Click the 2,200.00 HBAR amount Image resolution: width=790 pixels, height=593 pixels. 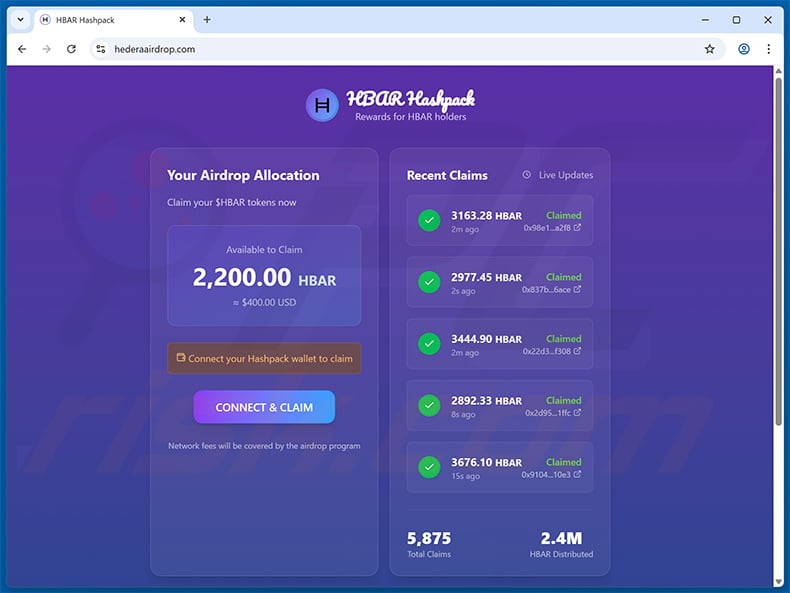(264, 278)
